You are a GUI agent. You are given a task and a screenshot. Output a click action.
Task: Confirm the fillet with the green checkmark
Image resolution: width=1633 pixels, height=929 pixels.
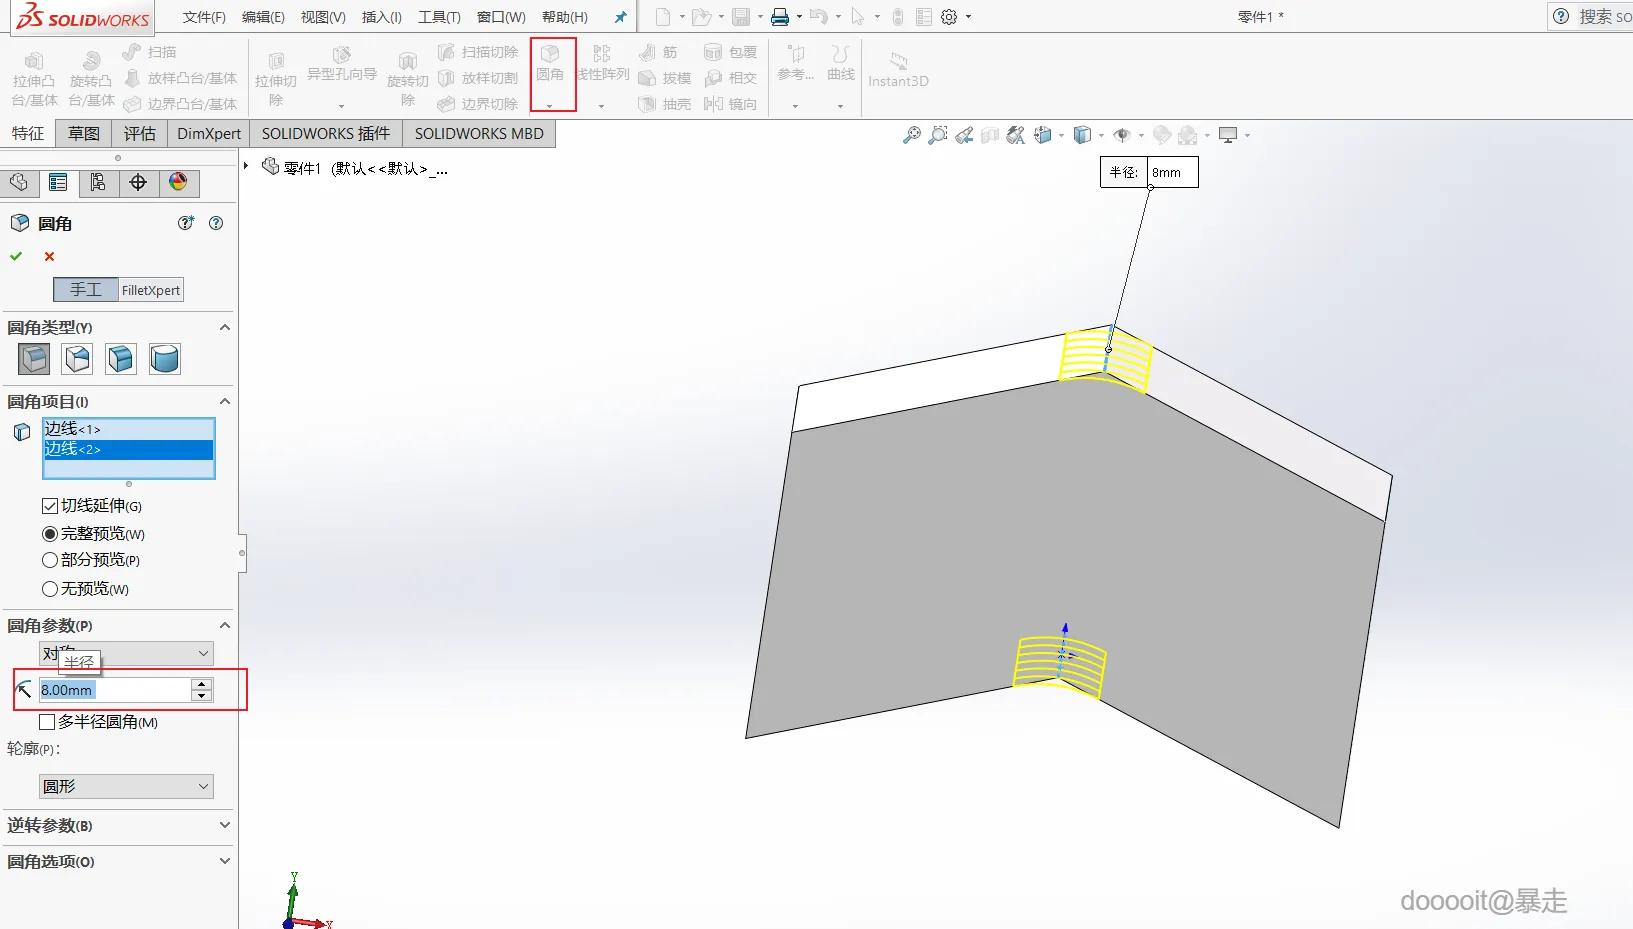click(16, 257)
